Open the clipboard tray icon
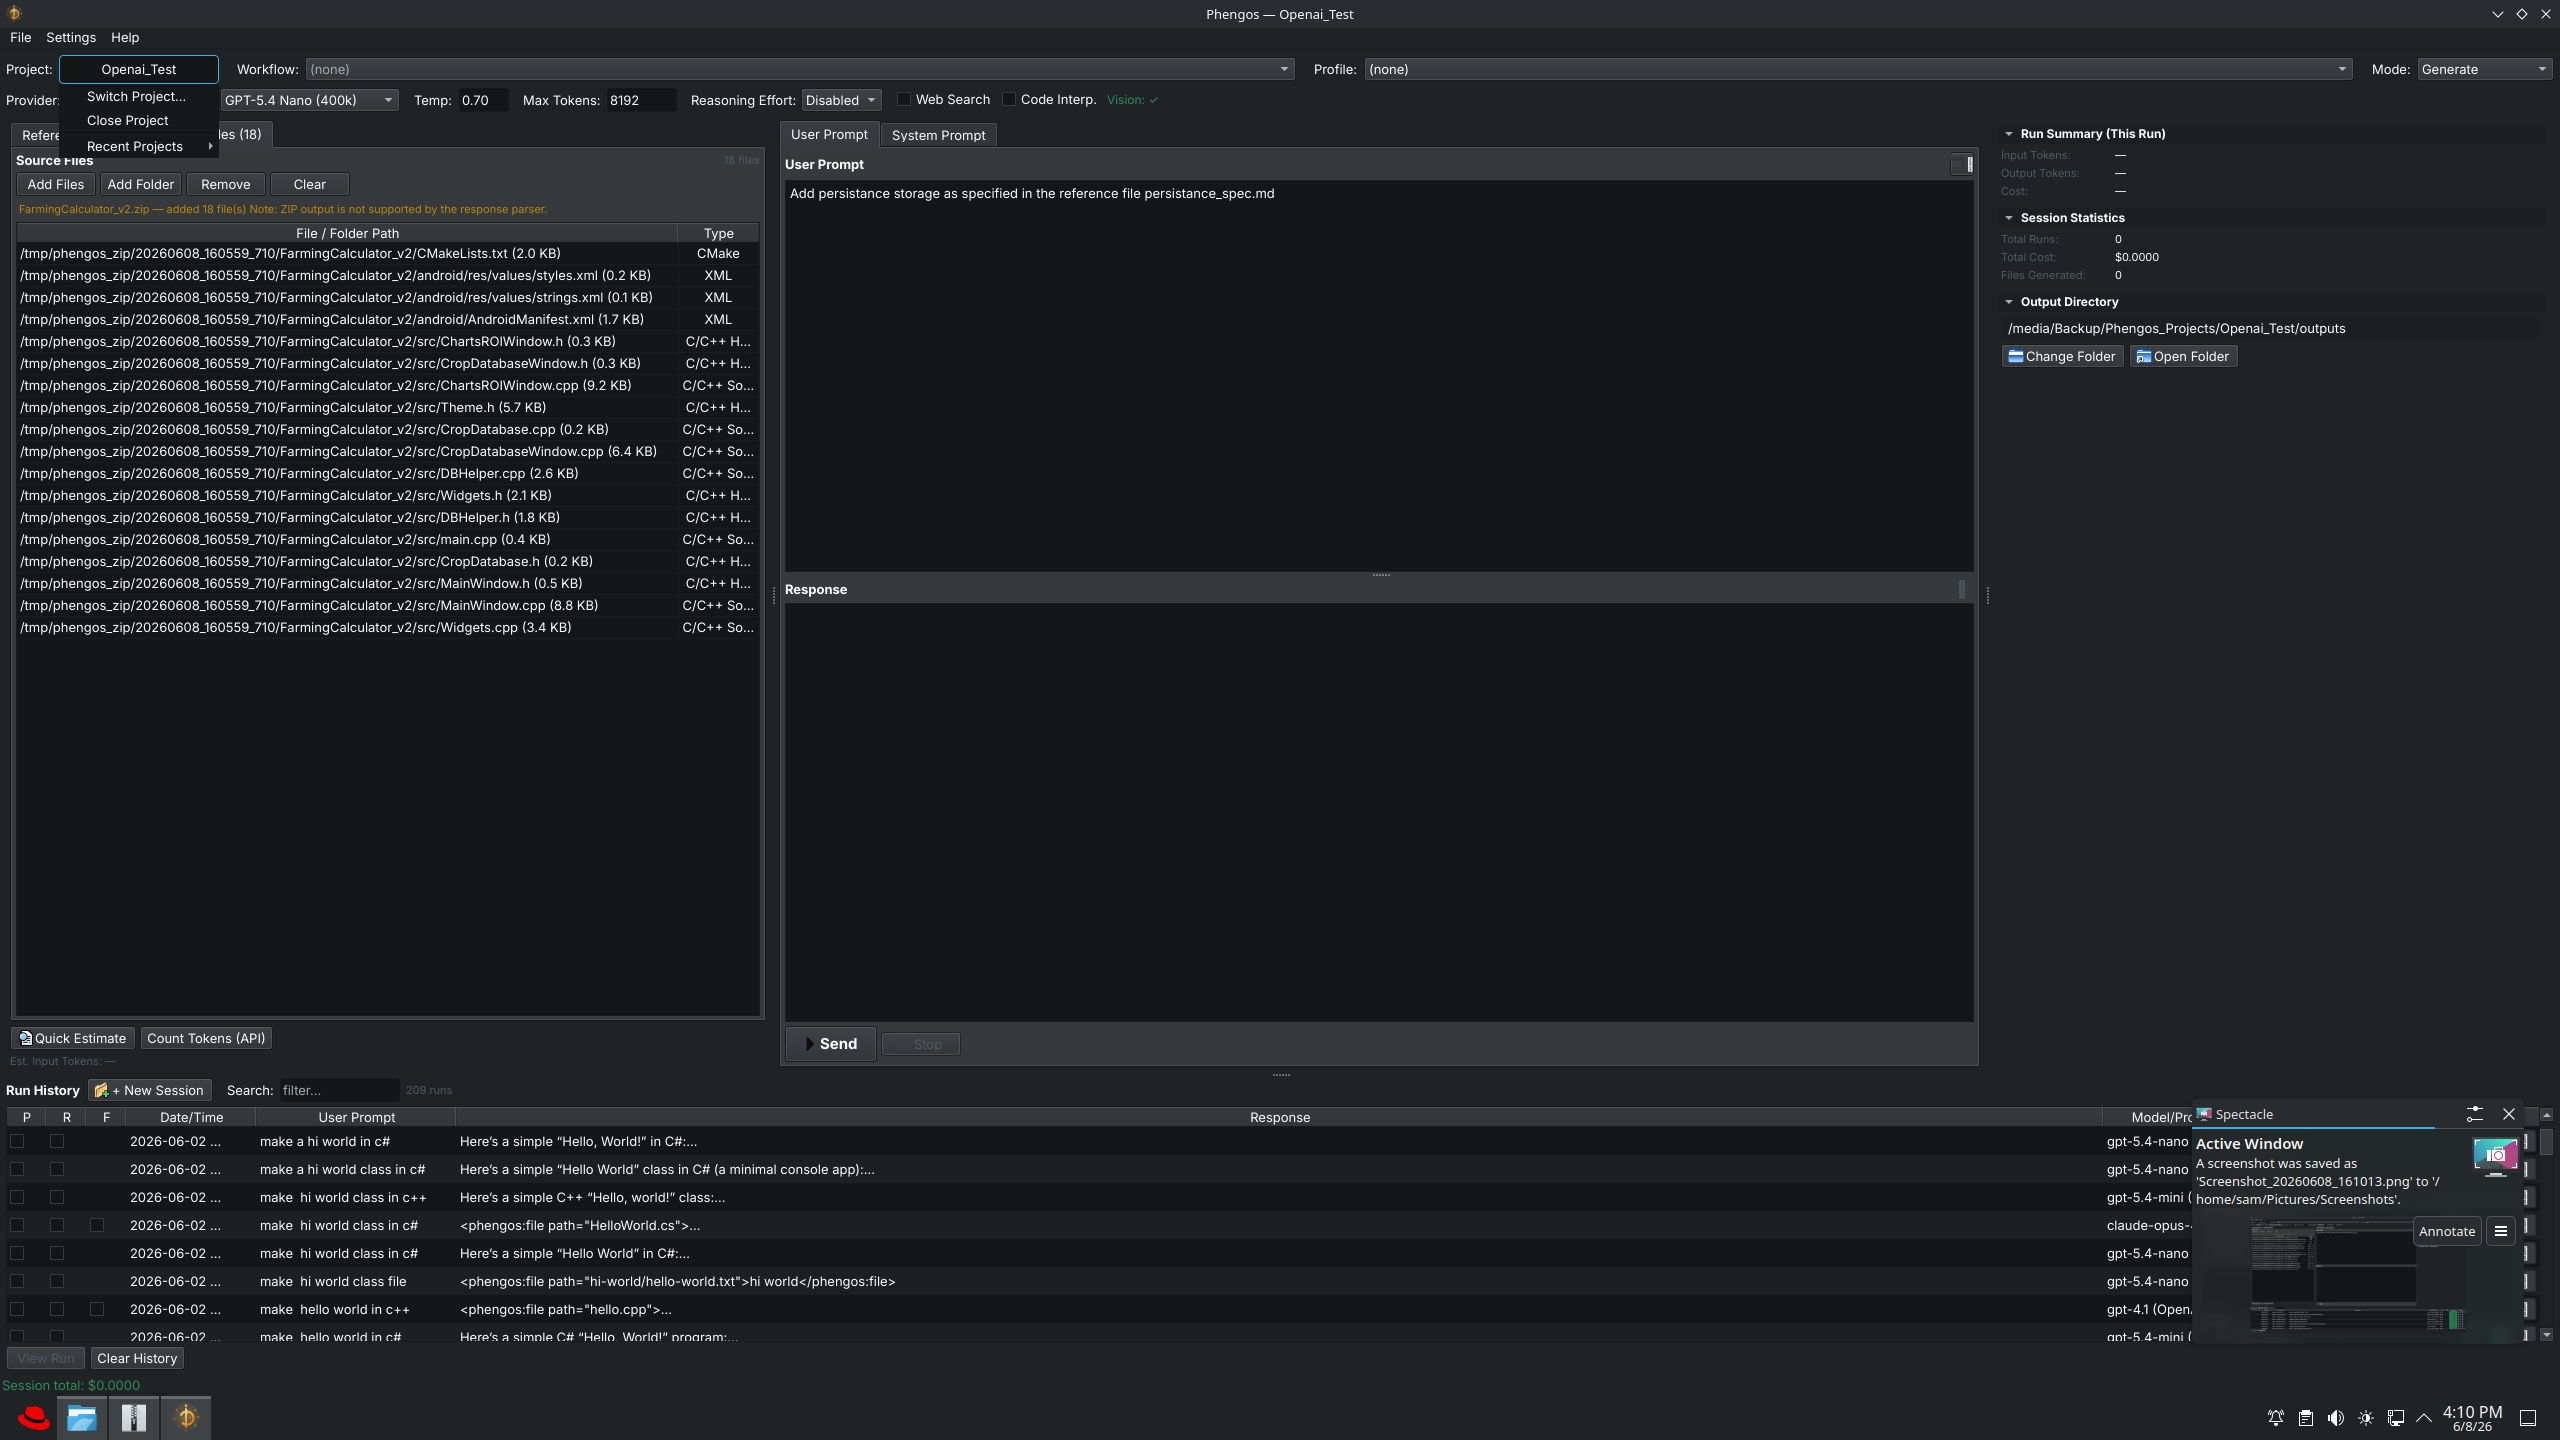This screenshot has height=1440, width=2560. (x=2306, y=1418)
